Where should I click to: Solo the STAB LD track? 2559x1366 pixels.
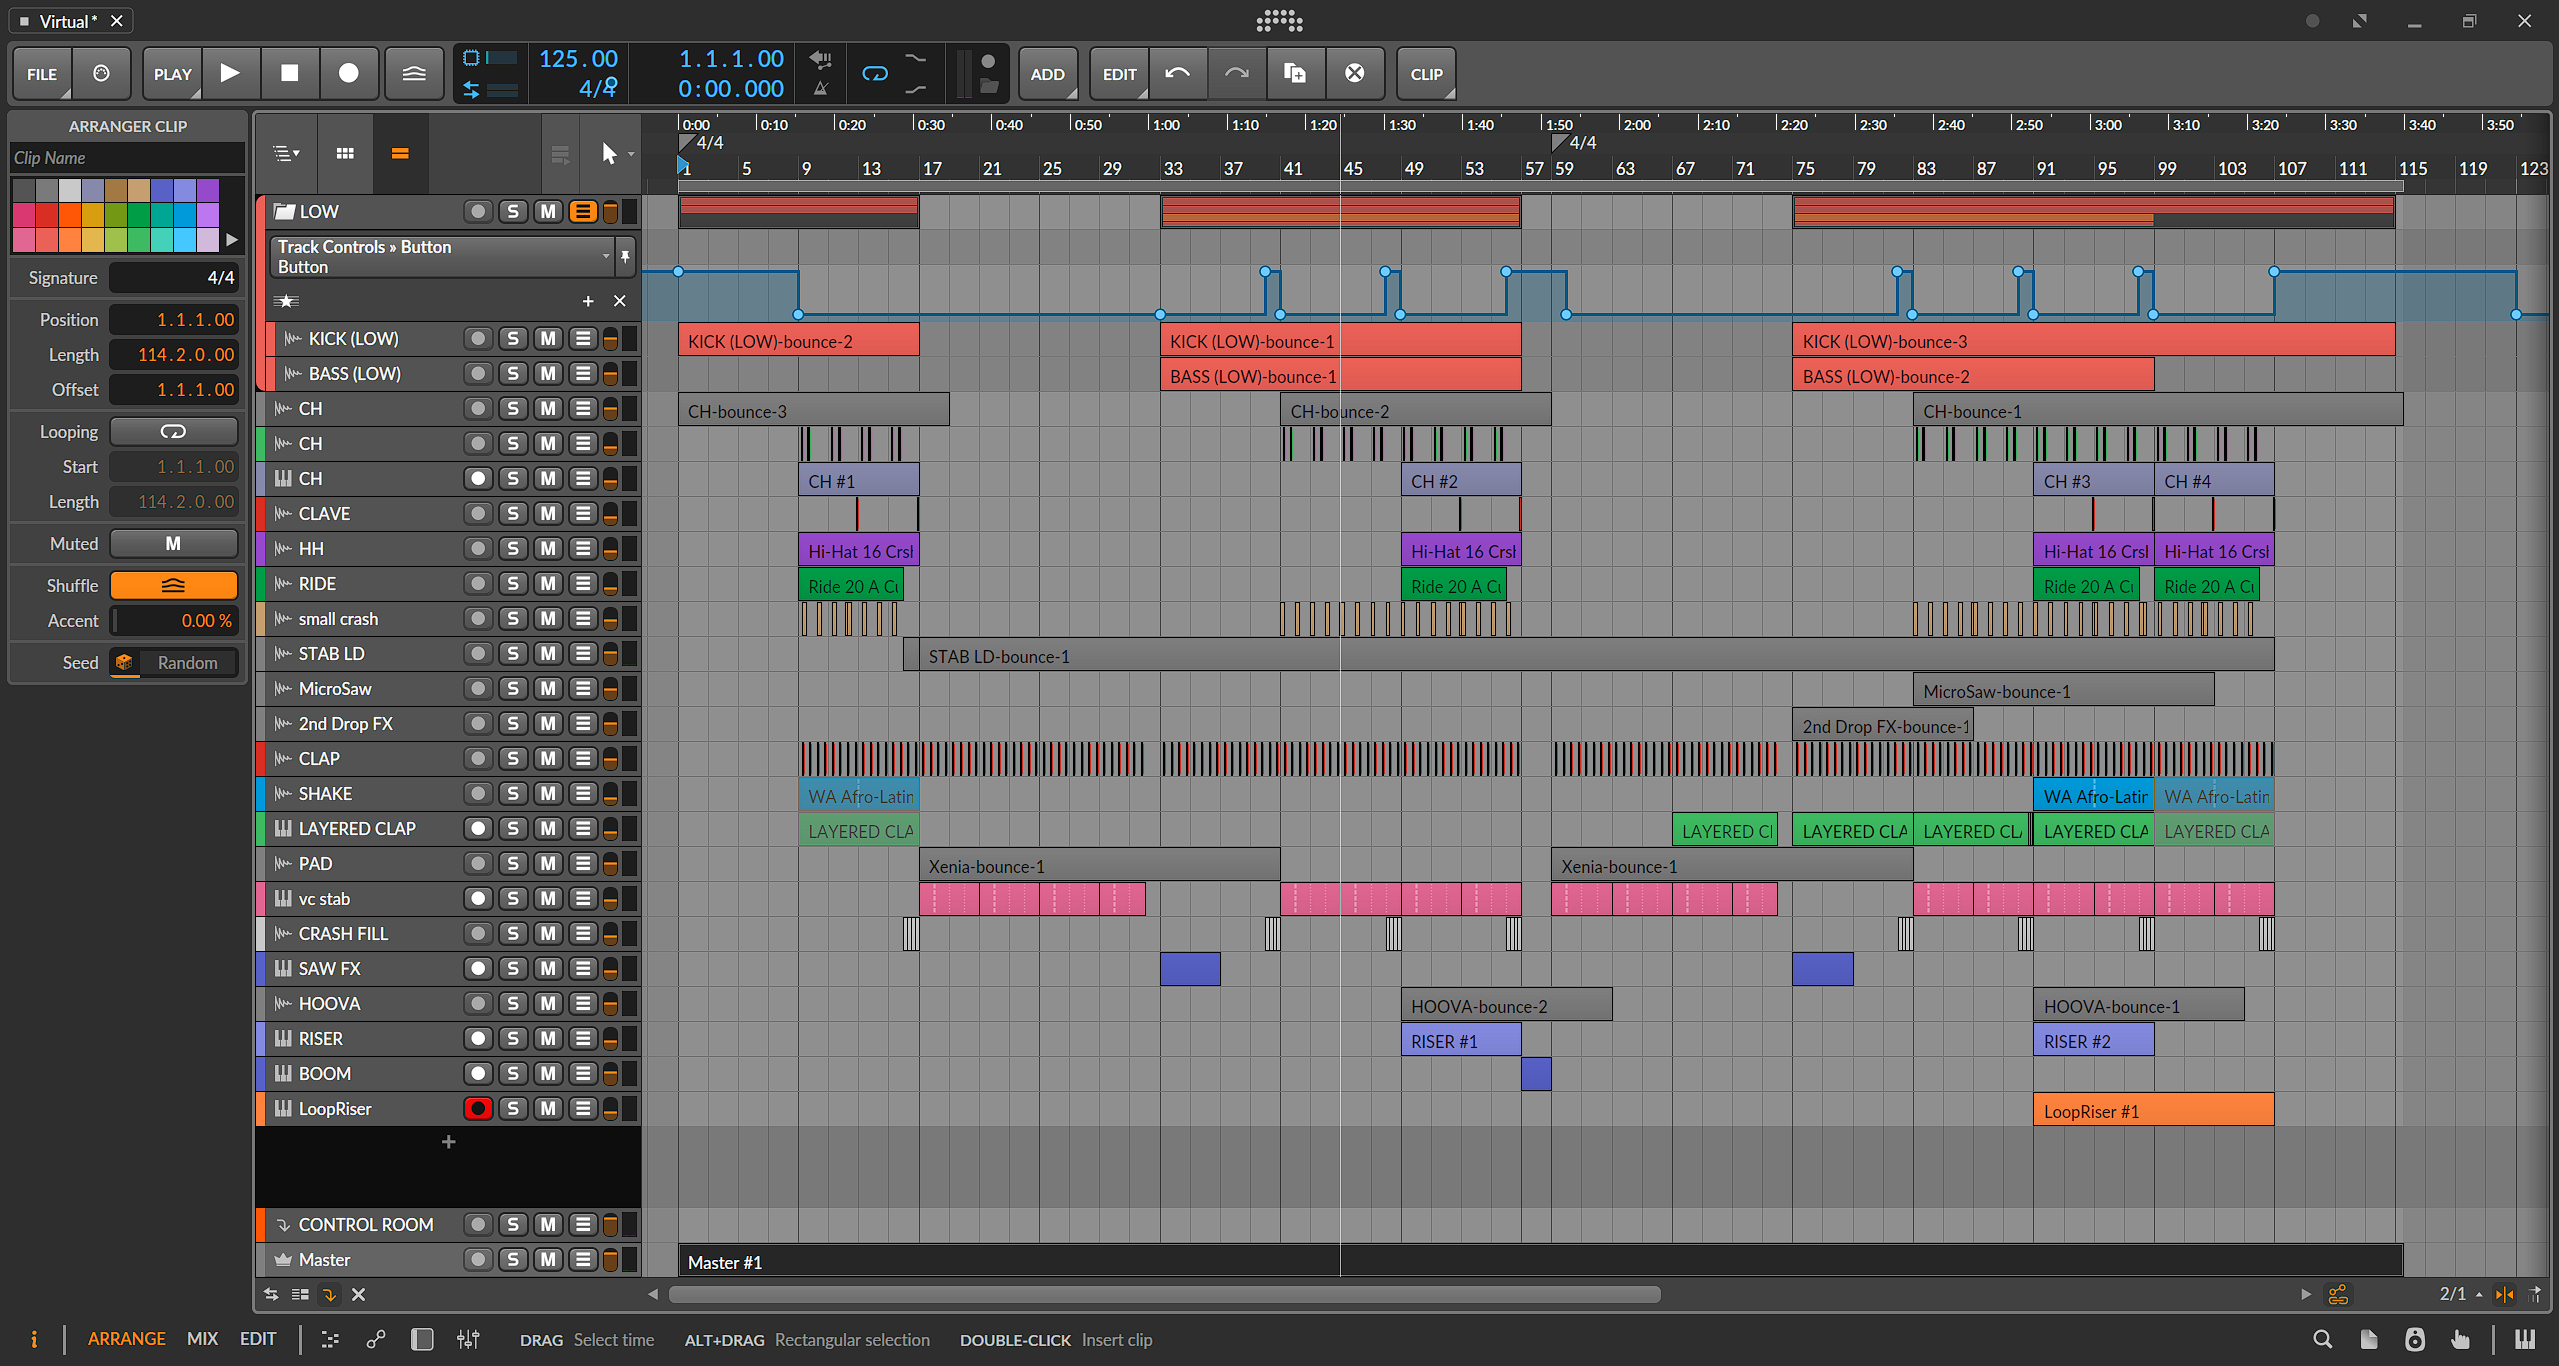click(513, 654)
